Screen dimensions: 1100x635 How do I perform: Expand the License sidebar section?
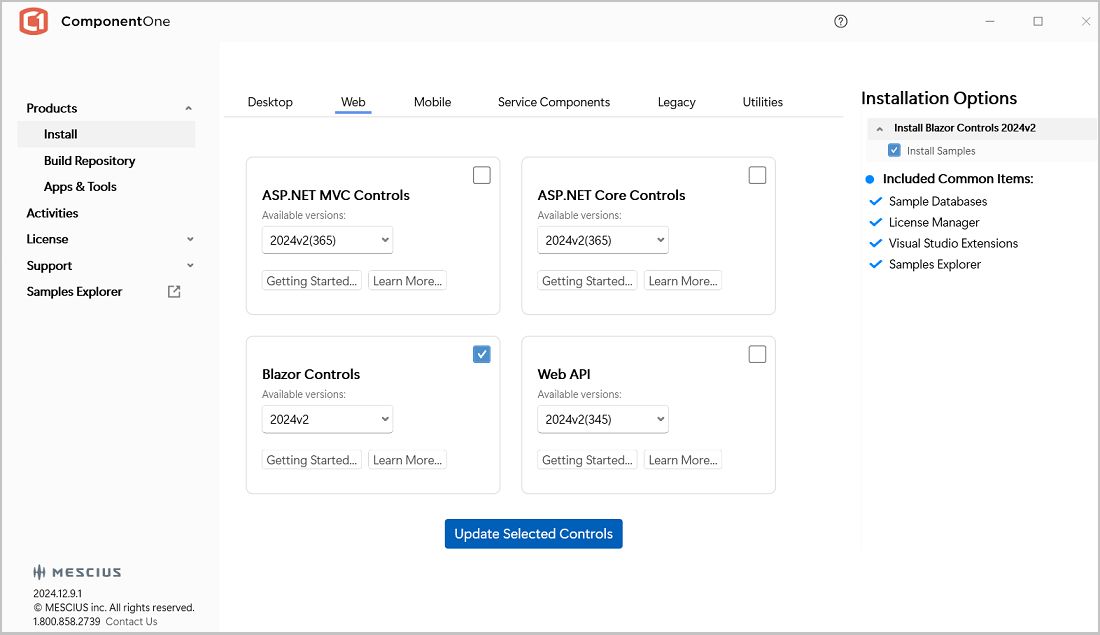(x=189, y=240)
